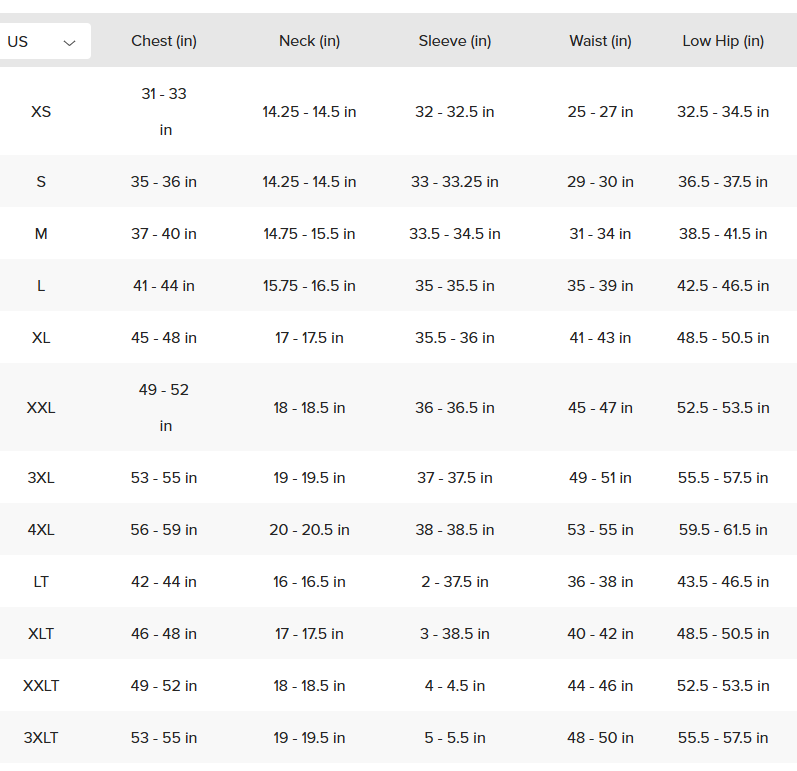Screen dimensions: 797x771
Task: Select the 48.5 - 50.5 in XLT hip cell
Action: [723, 634]
